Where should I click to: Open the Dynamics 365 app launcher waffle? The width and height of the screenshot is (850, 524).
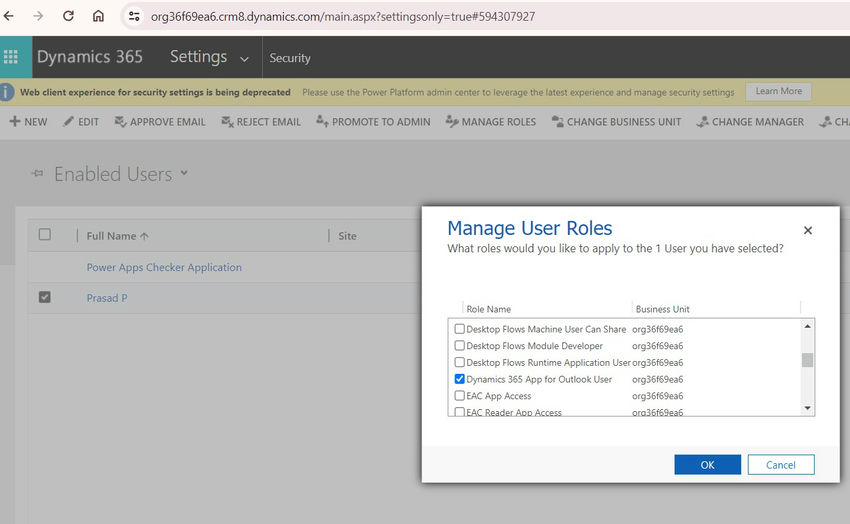pos(11,57)
